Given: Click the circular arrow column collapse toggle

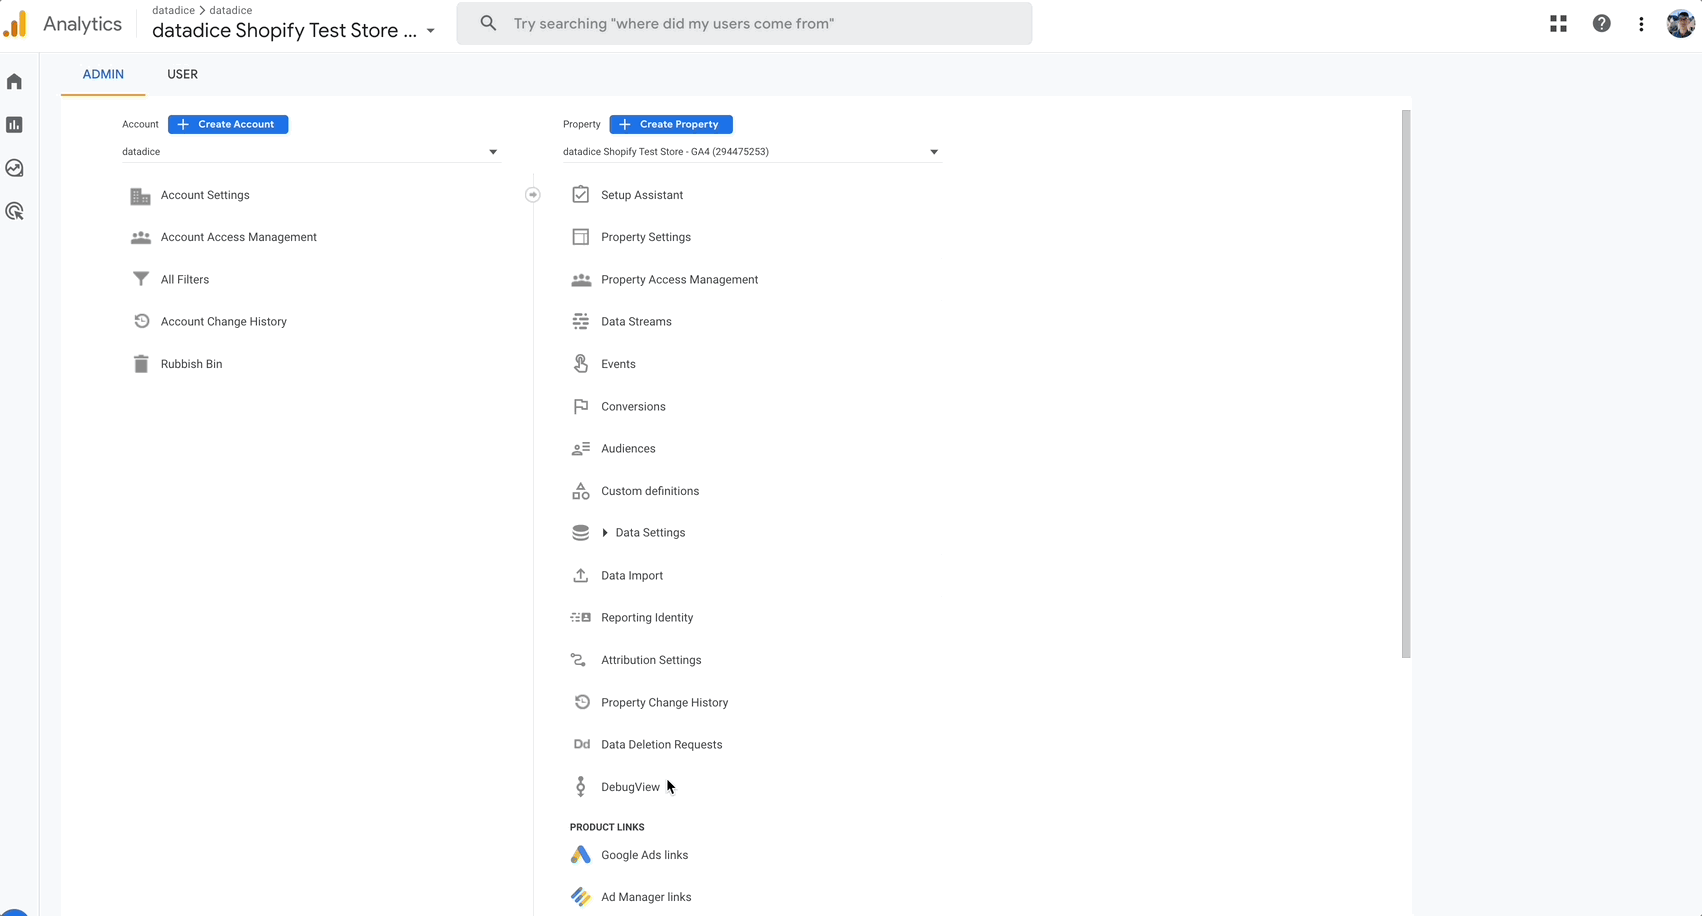Looking at the screenshot, I should (x=533, y=195).
